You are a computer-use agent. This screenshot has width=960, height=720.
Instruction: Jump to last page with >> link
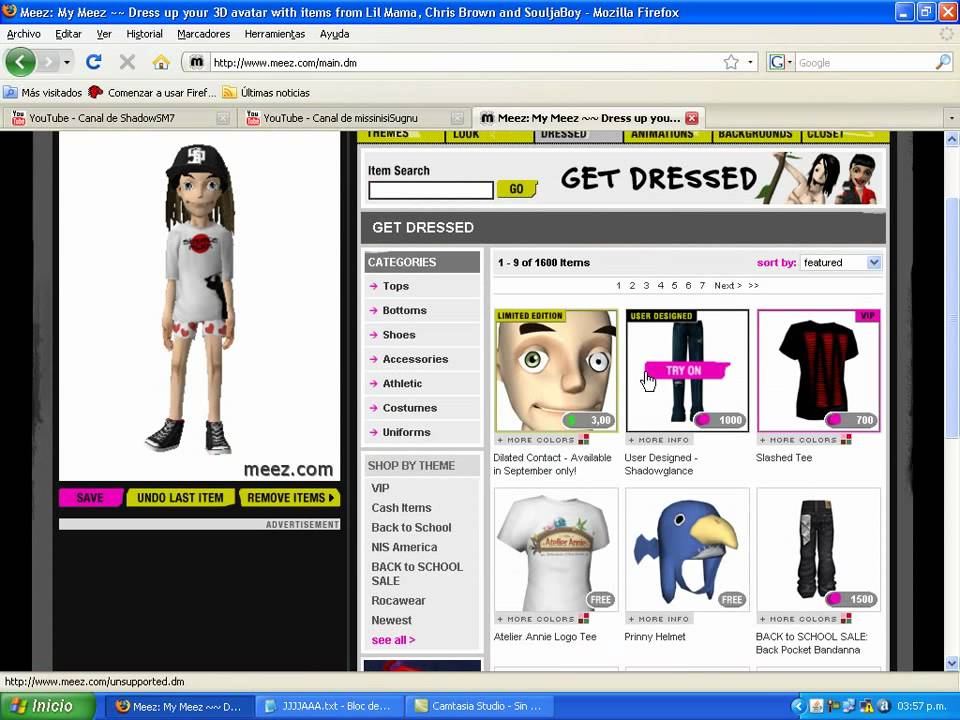point(753,285)
